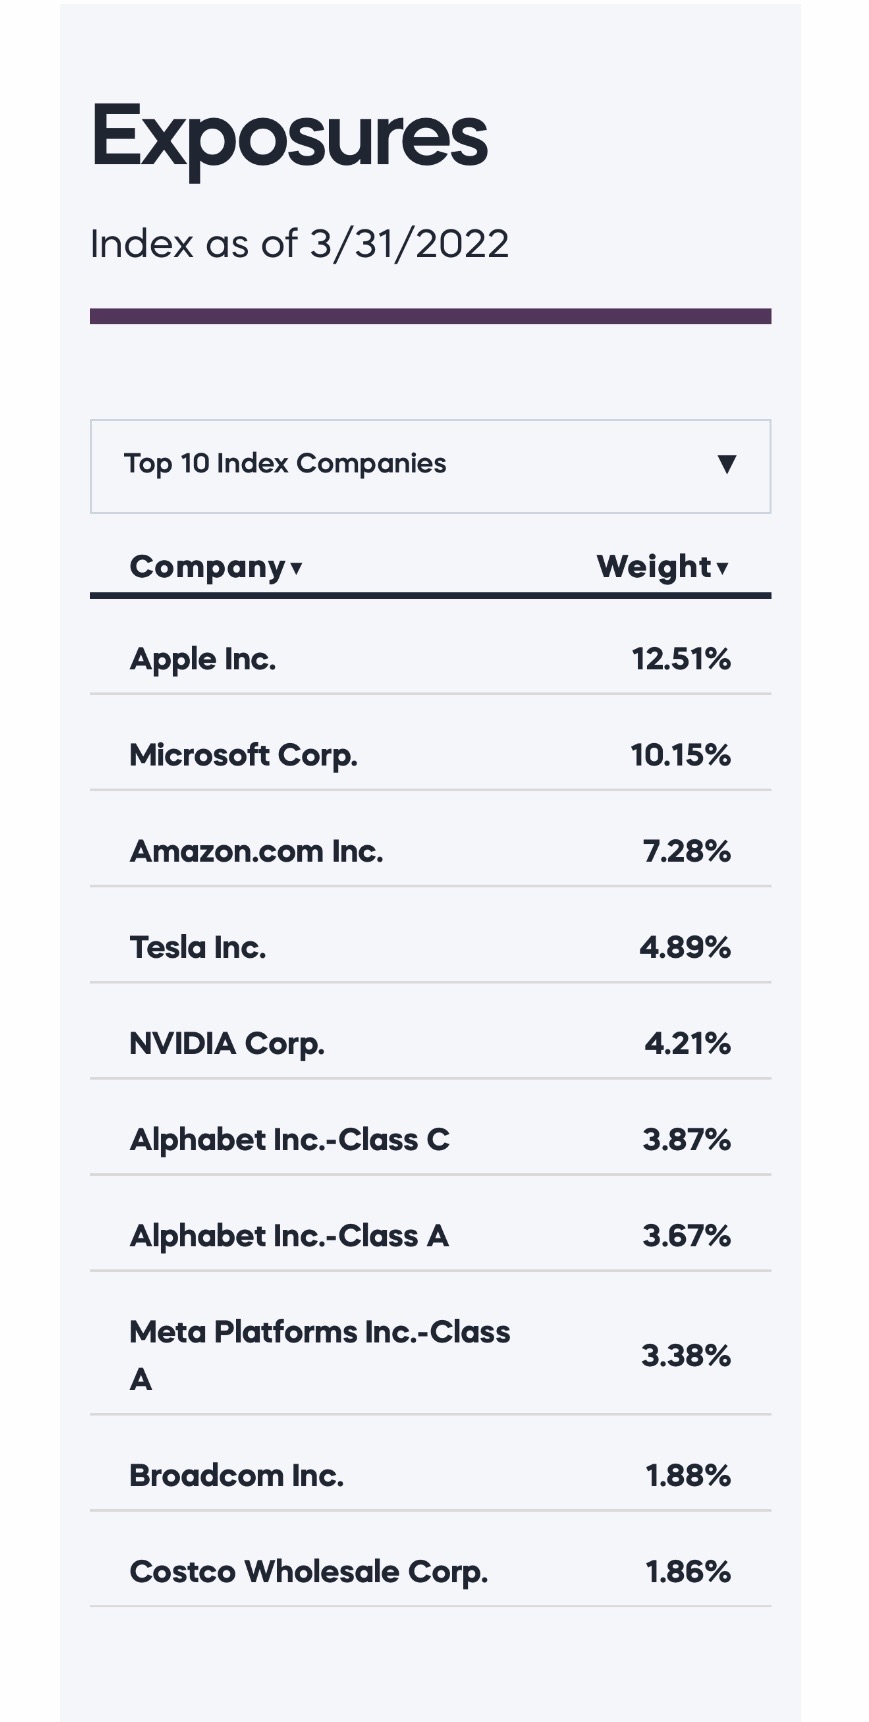Select the Costco Wholesale Corp. company name
Image resolution: width=869 pixels, height=1722 pixels.
tap(308, 1572)
